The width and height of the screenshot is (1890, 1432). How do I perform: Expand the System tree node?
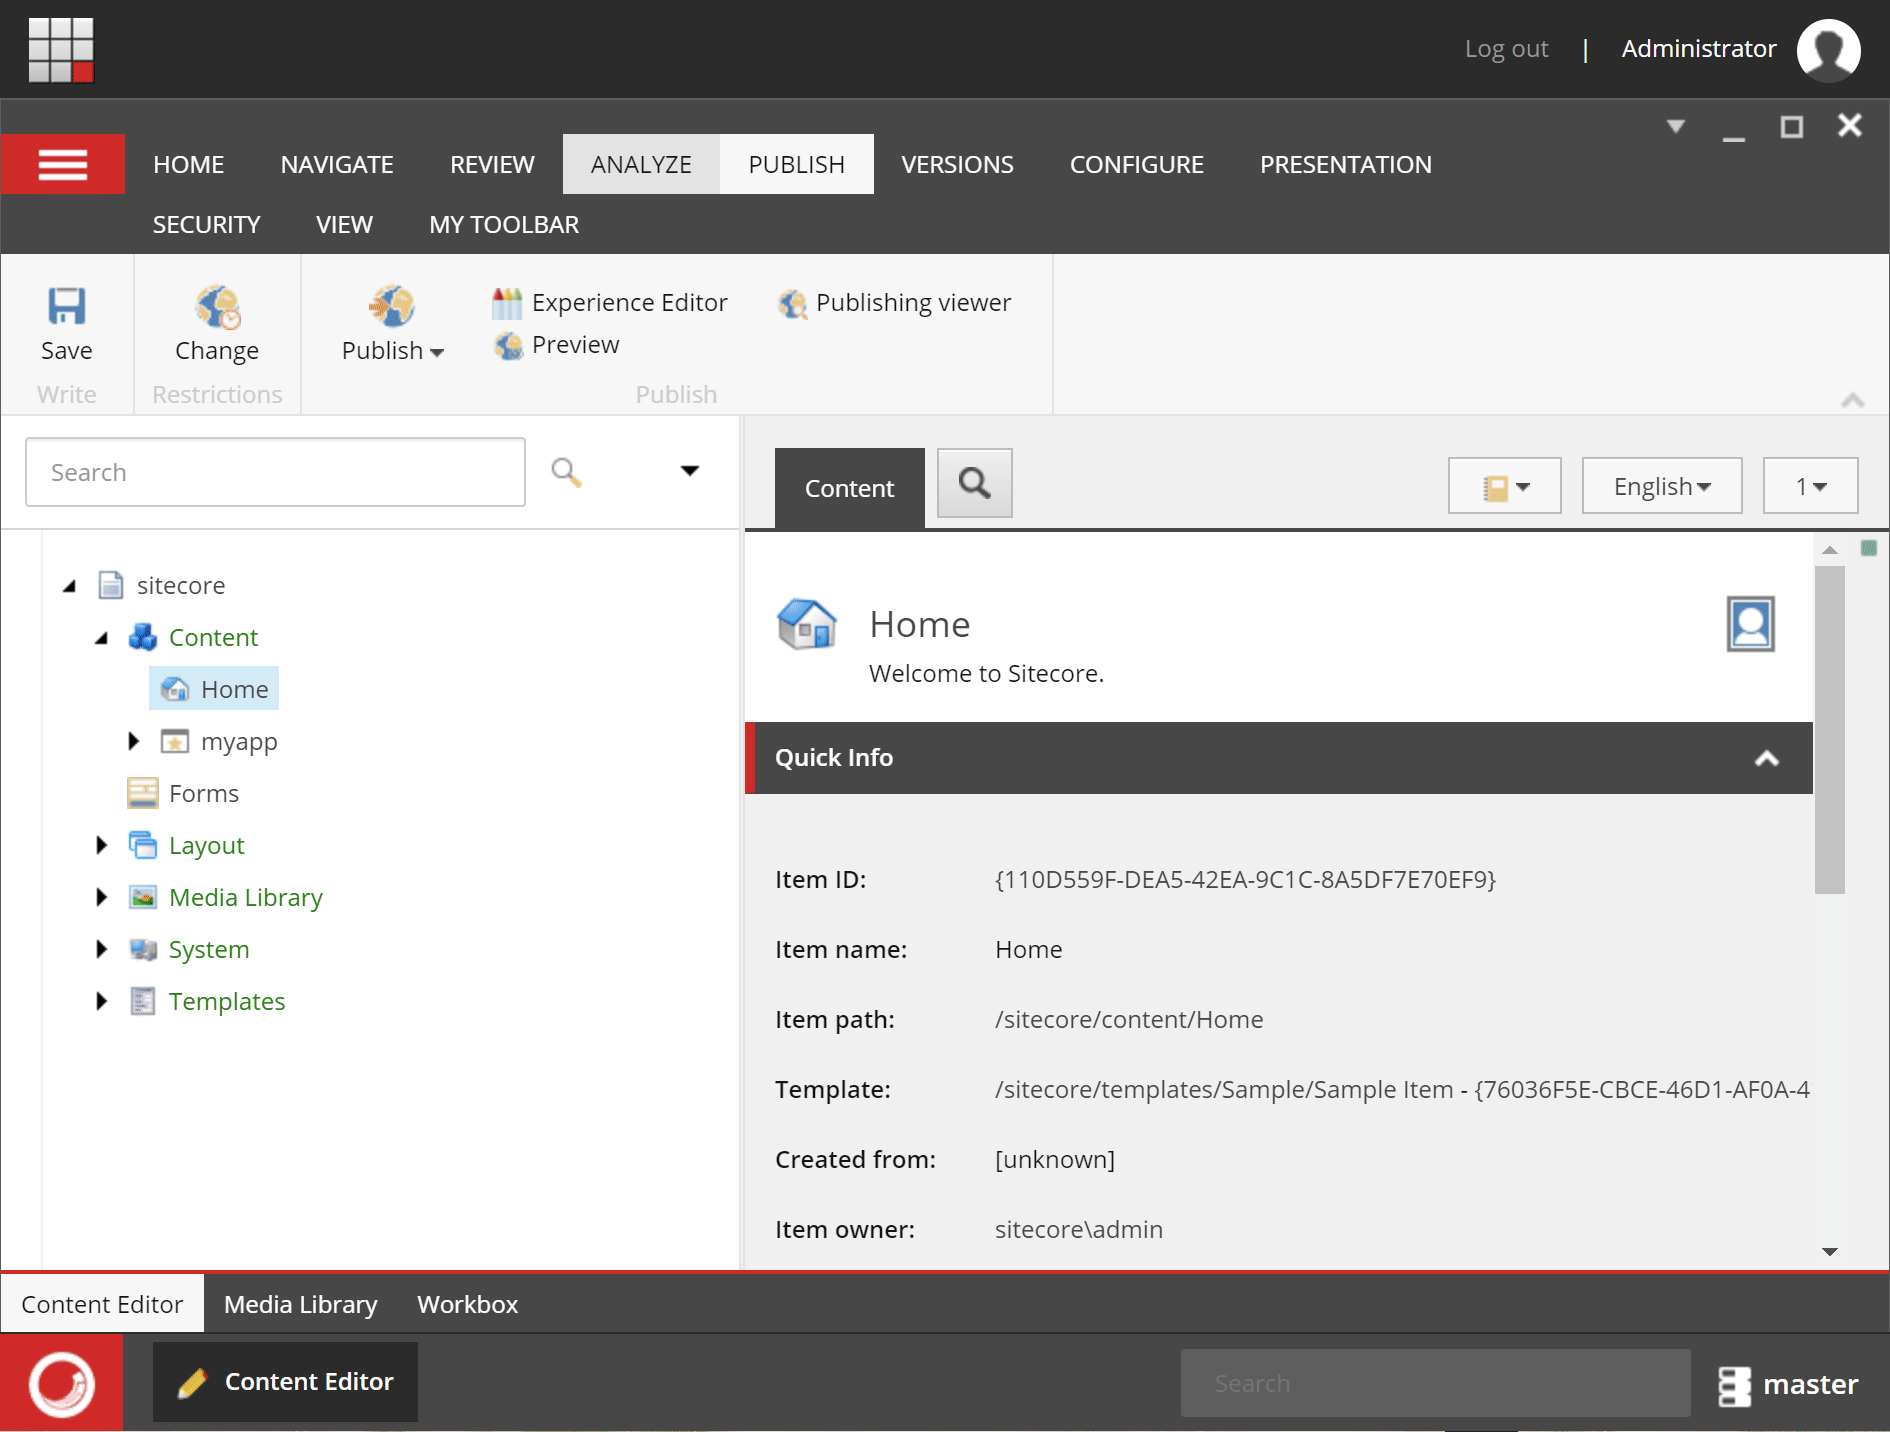(101, 949)
